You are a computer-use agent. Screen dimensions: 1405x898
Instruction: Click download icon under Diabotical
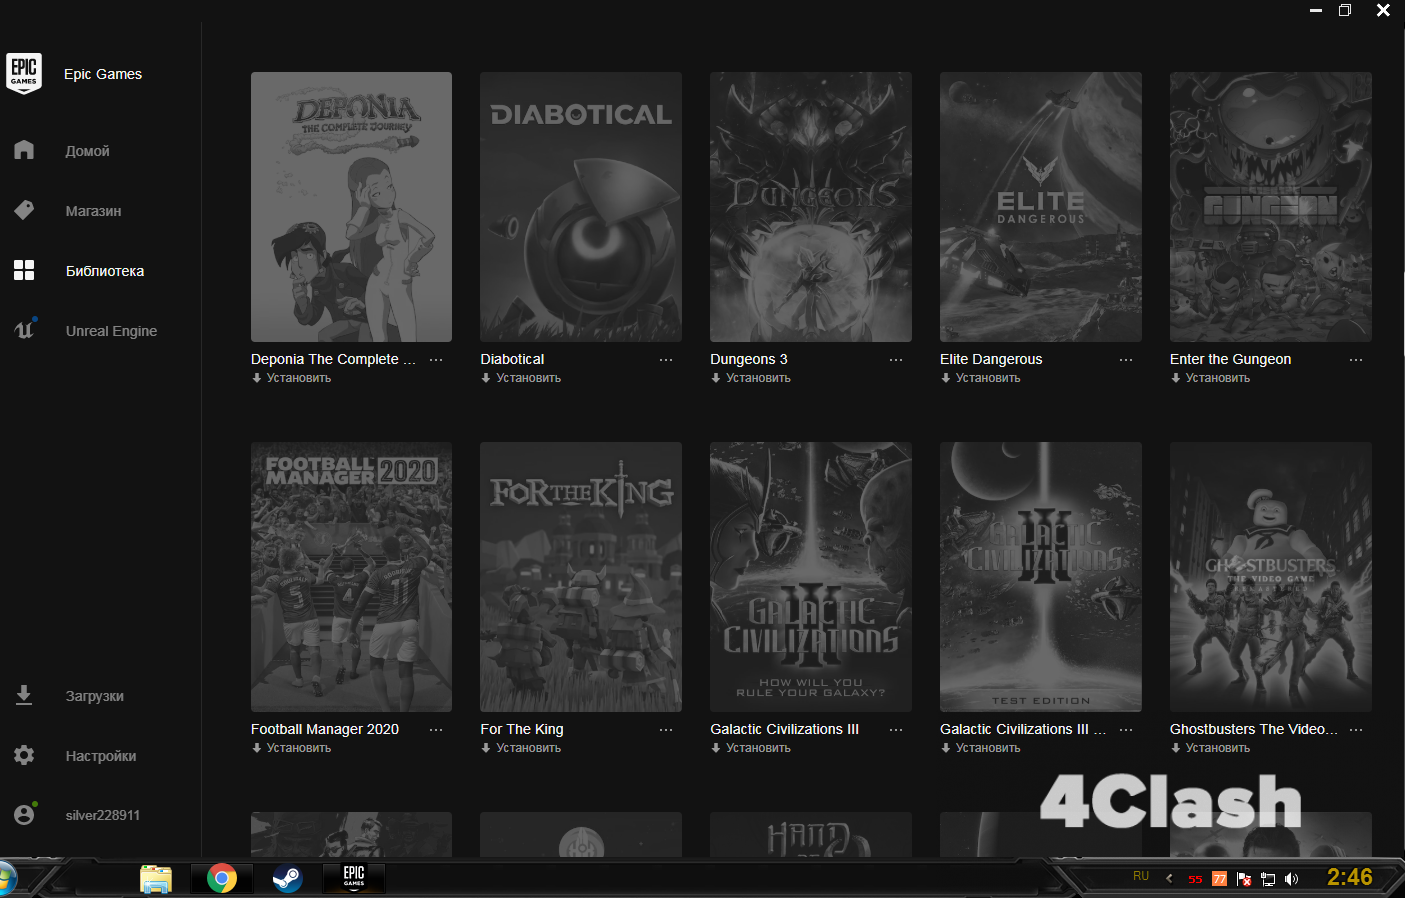point(486,378)
